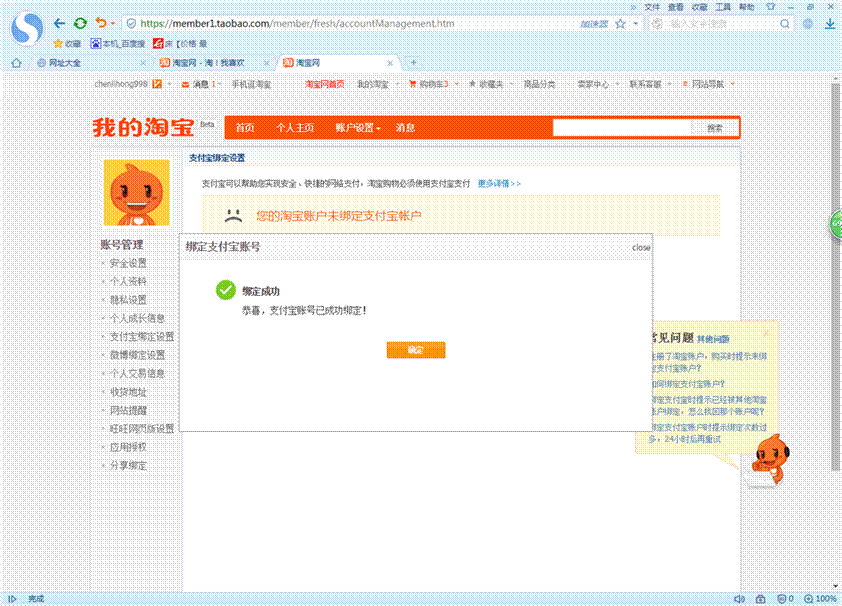This screenshot has height=606, width=842.
Task: Bookmark this page with the star icon
Action: [x=620, y=24]
